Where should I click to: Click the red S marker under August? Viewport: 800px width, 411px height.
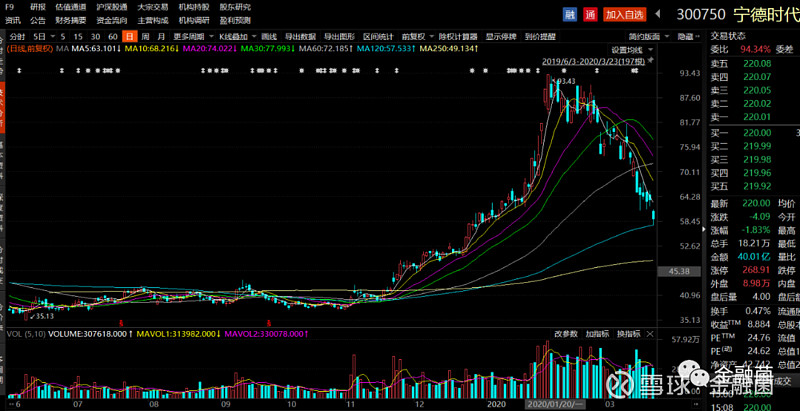pos(121,323)
